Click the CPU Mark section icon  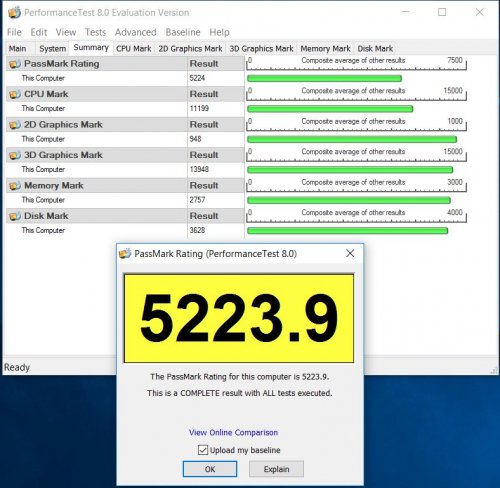pos(15,94)
